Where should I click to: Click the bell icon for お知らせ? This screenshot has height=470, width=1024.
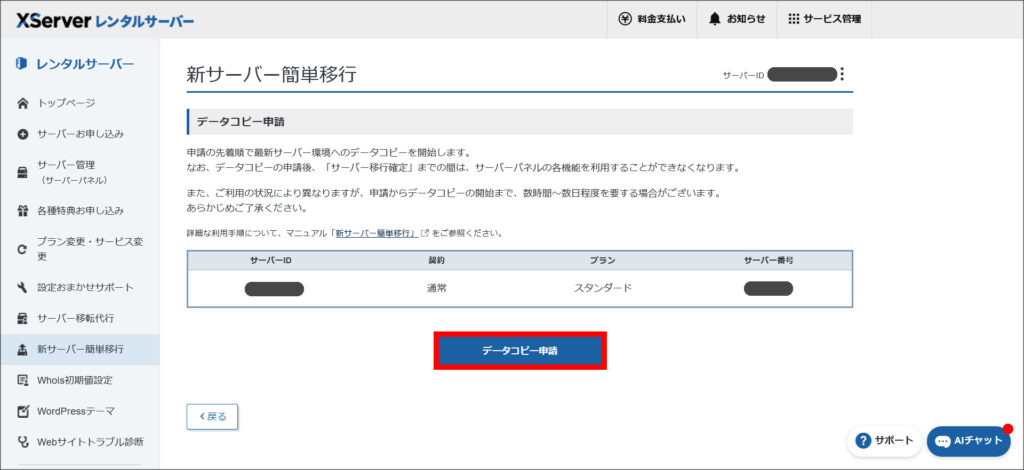tap(714, 19)
